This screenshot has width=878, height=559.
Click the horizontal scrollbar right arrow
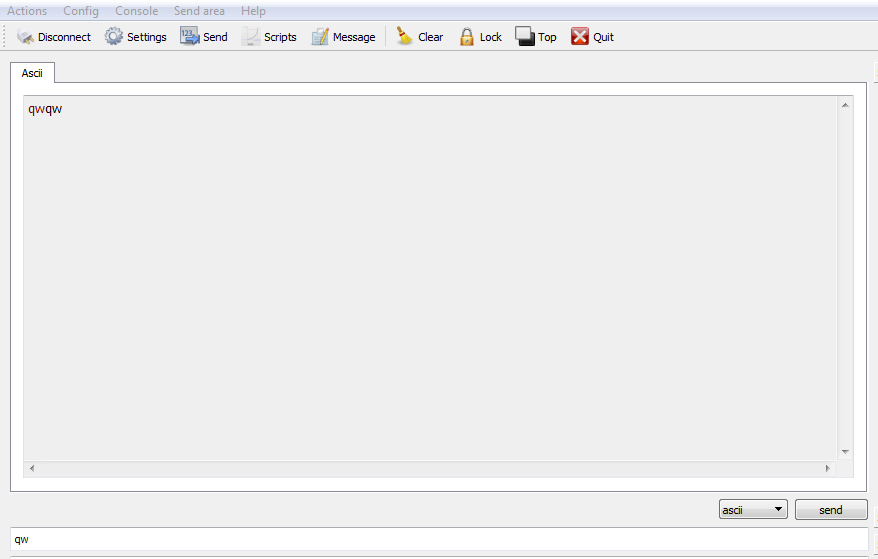pyautogui.click(x=828, y=468)
